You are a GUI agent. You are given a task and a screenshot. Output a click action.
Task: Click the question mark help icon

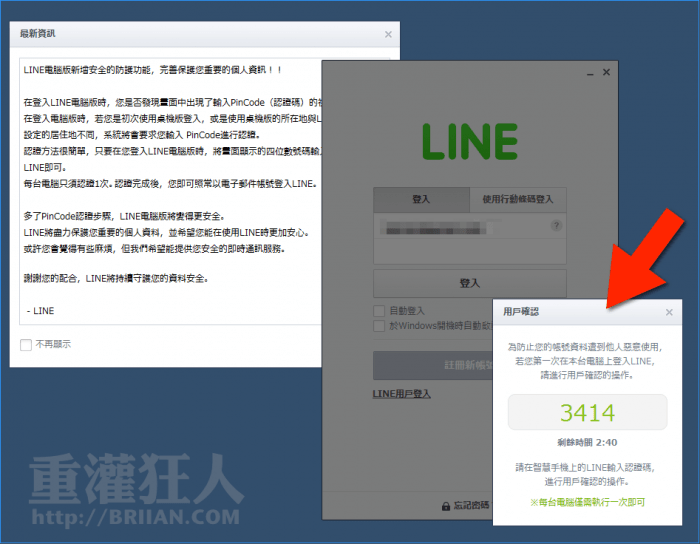(556, 225)
